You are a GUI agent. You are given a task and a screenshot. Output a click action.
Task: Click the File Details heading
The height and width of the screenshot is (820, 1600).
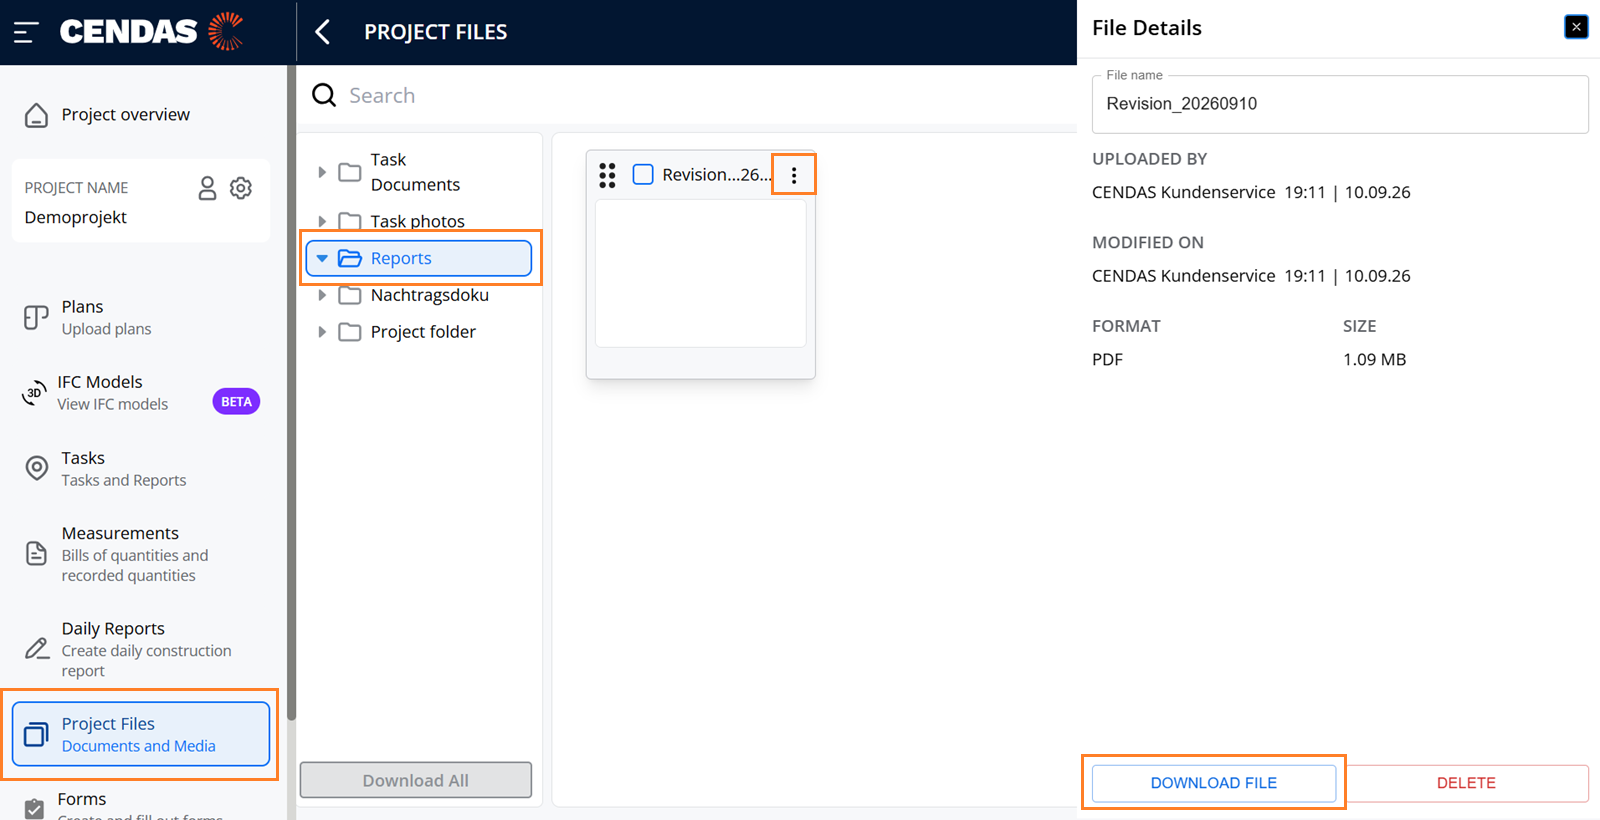1147,28
